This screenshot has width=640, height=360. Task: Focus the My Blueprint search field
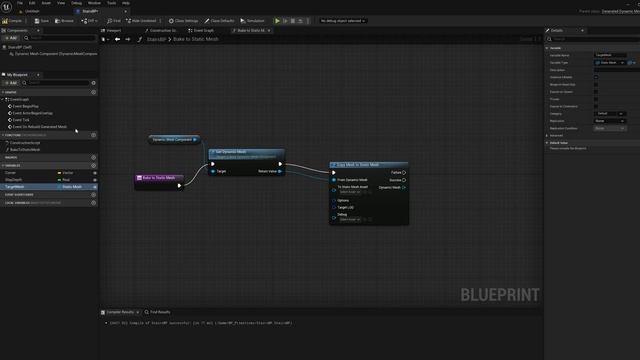(x=56, y=83)
